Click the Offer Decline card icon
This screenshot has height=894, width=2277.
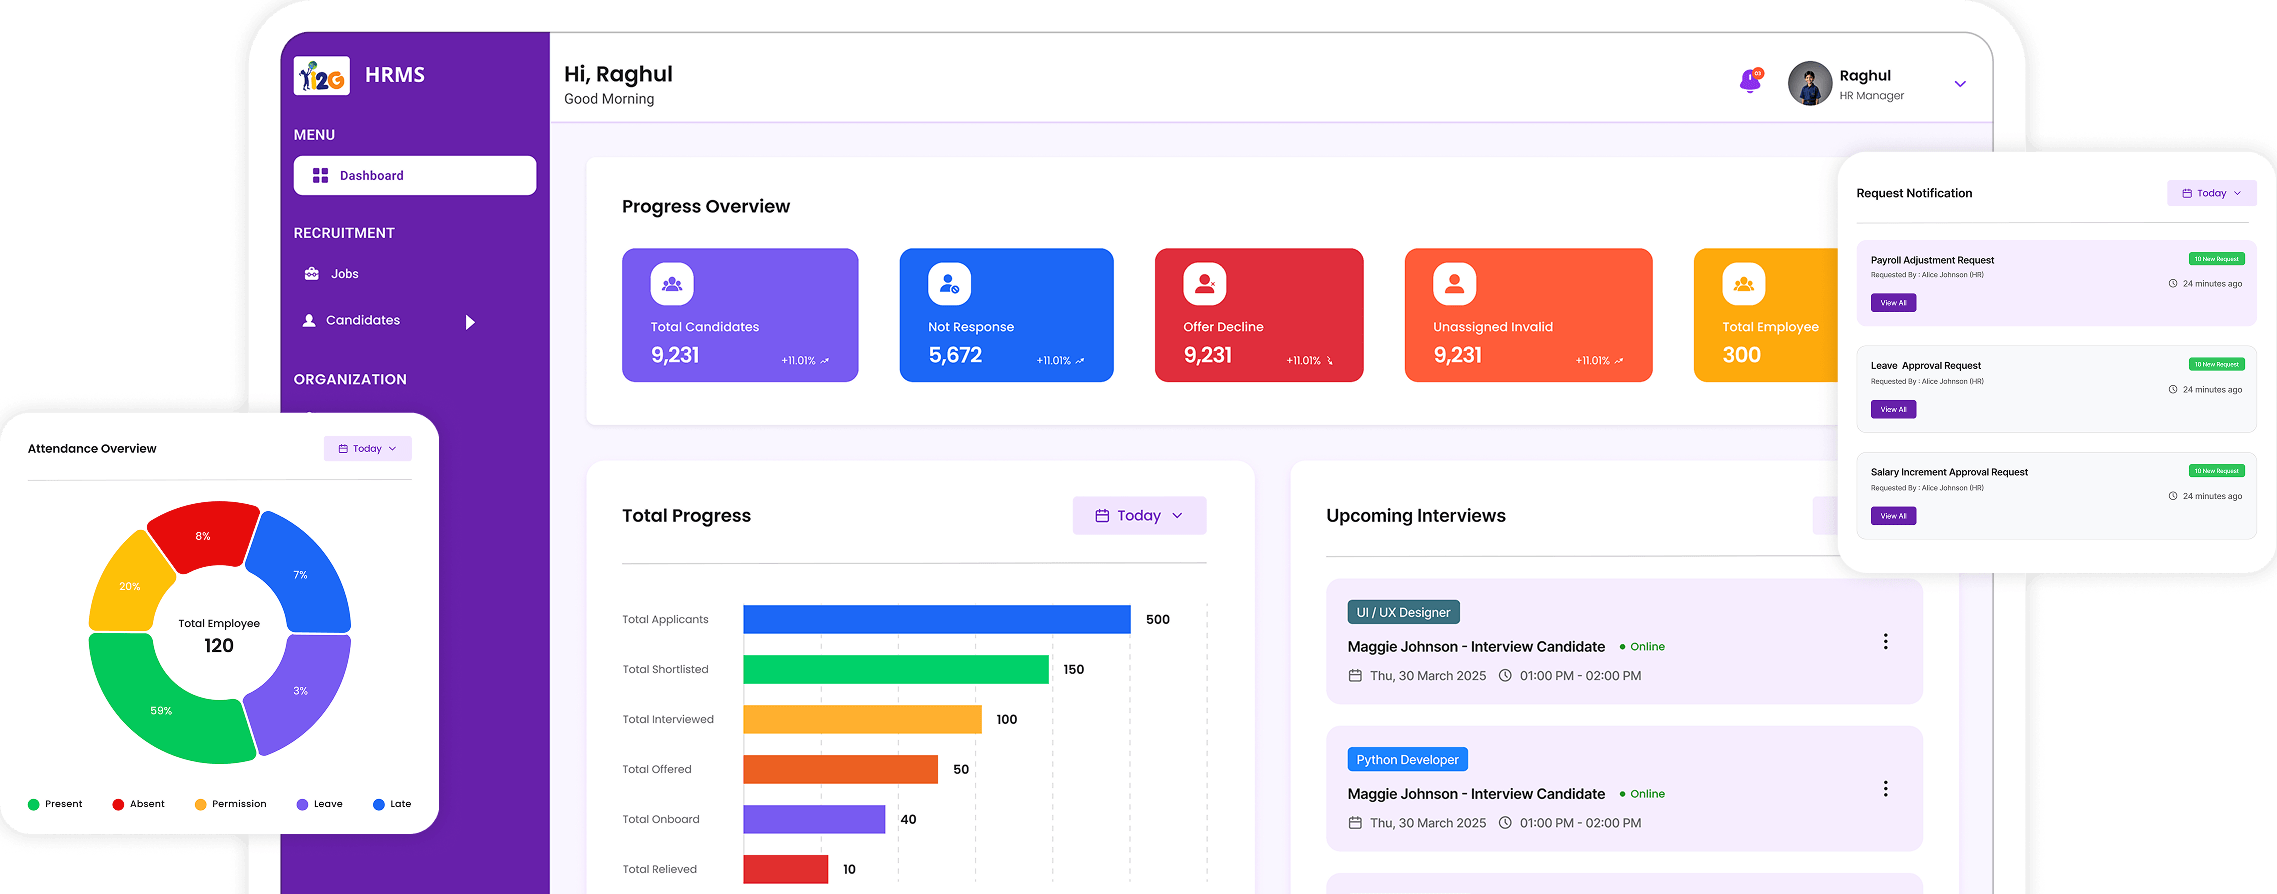point(1204,284)
